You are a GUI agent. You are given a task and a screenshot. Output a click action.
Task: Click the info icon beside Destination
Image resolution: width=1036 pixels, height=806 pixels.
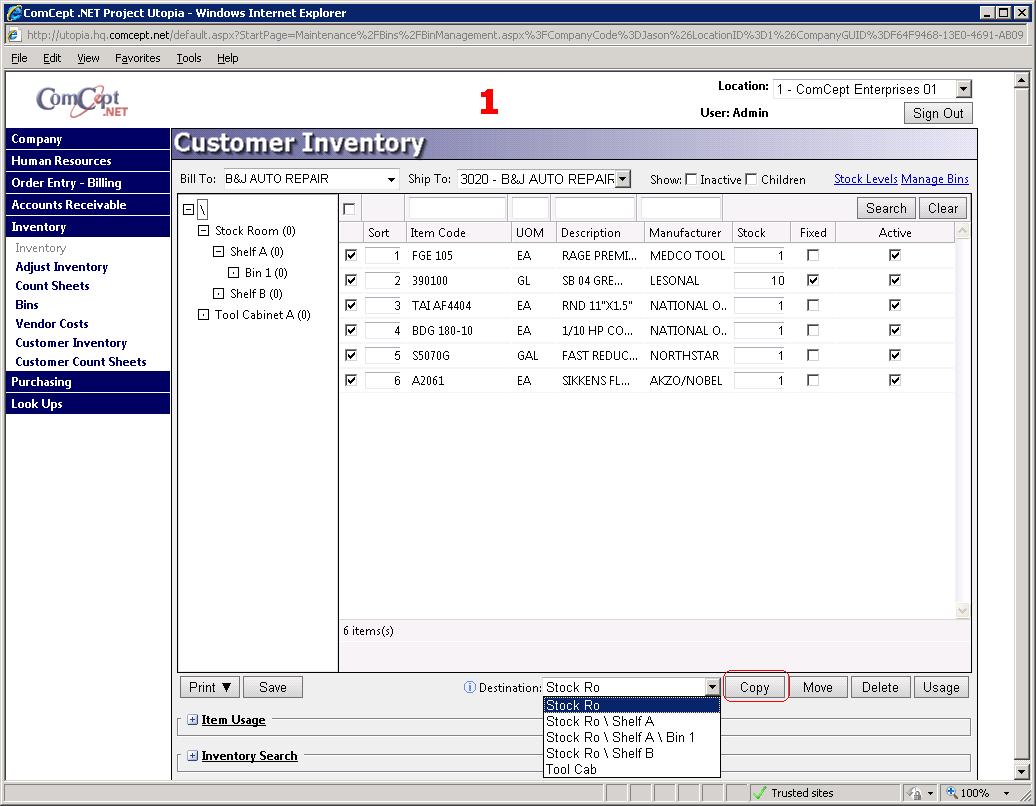(x=470, y=687)
